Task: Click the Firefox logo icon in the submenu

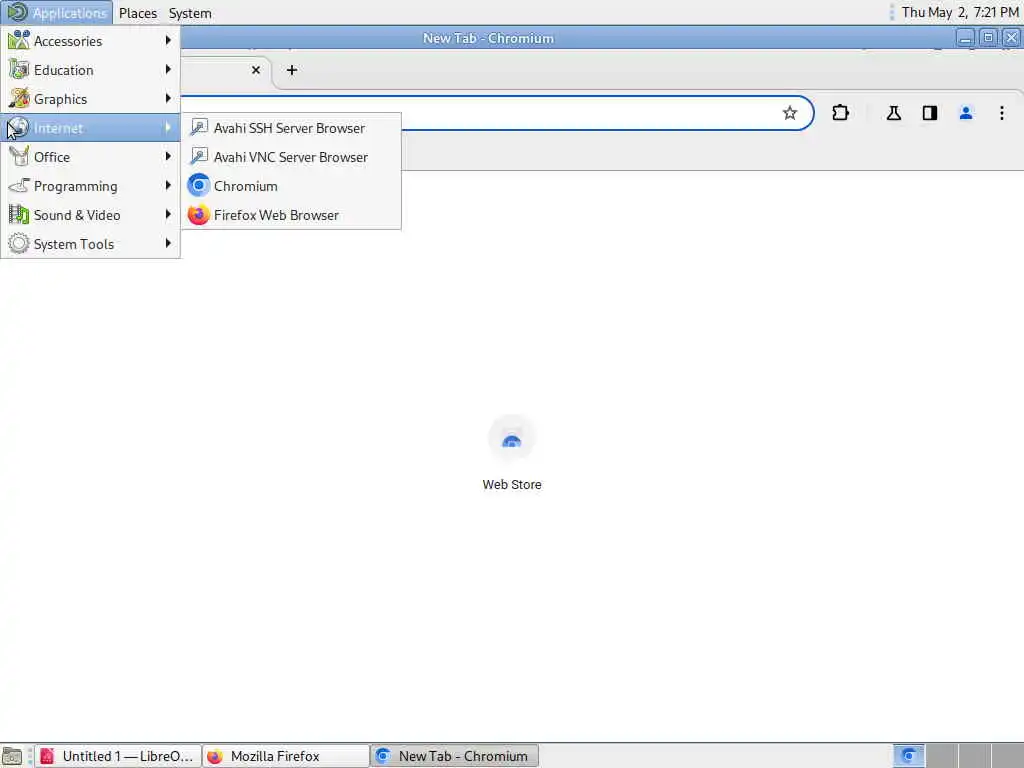Action: tap(199, 214)
